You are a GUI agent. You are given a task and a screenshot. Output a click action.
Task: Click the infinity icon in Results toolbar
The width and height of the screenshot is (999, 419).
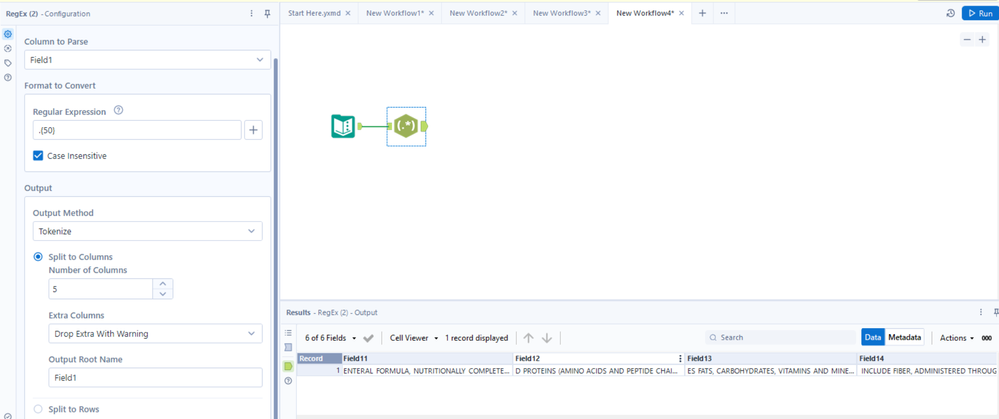(986, 338)
